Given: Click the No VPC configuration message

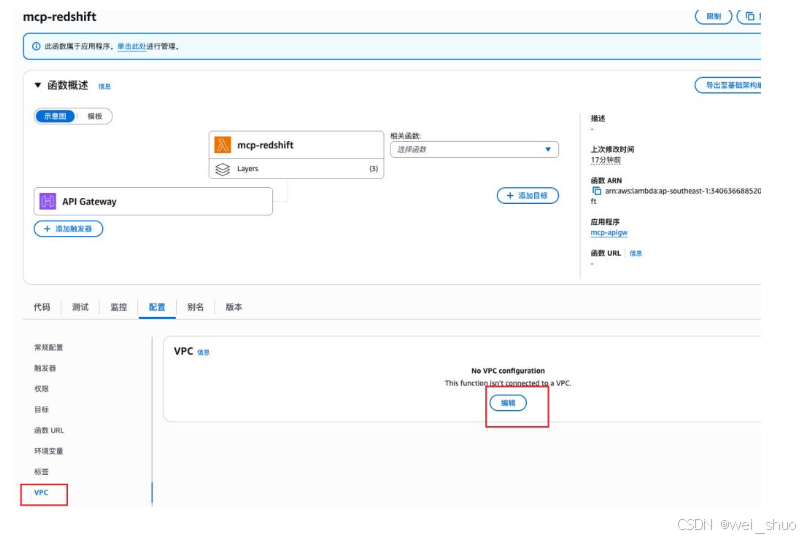Looking at the screenshot, I should [x=508, y=370].
